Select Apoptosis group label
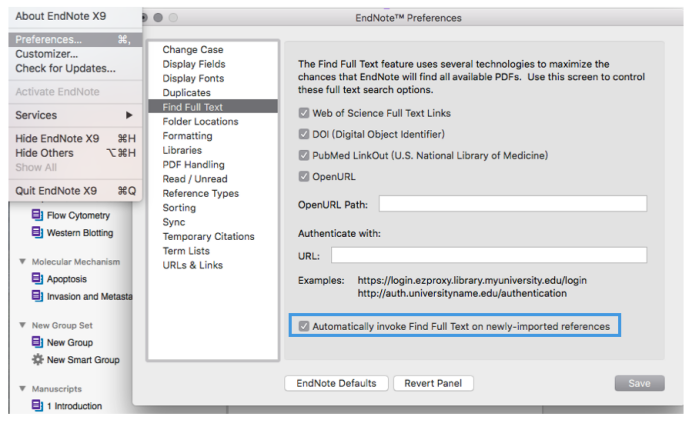This screenshot has width=692, height=421. 67,279
